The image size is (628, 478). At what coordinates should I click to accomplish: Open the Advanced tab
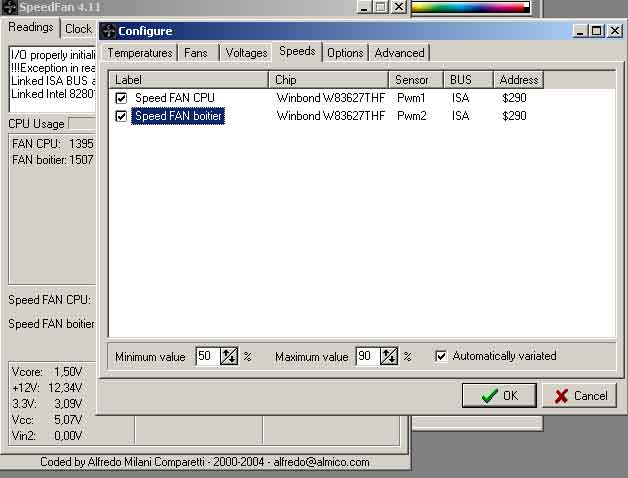tap(399, 53)
